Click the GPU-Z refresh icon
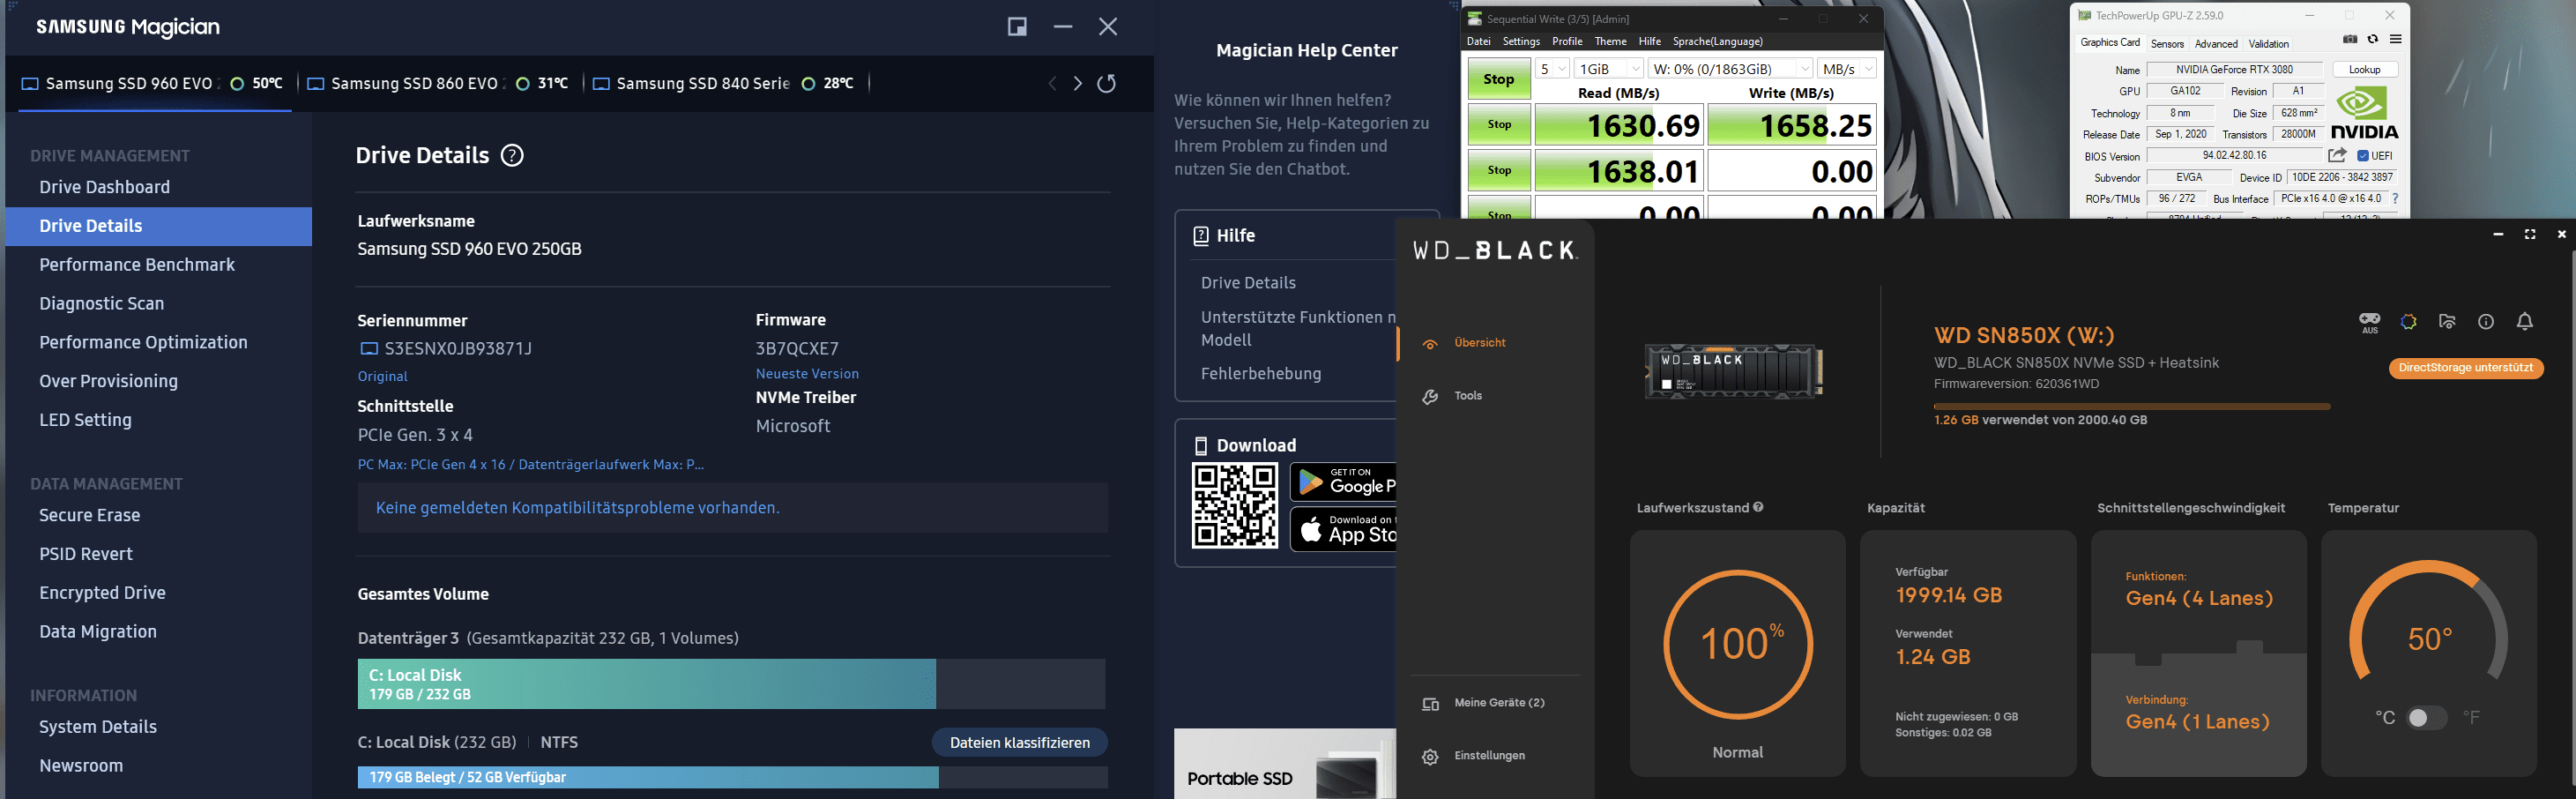This screenshot has height=799, width=2576. 2372,40
